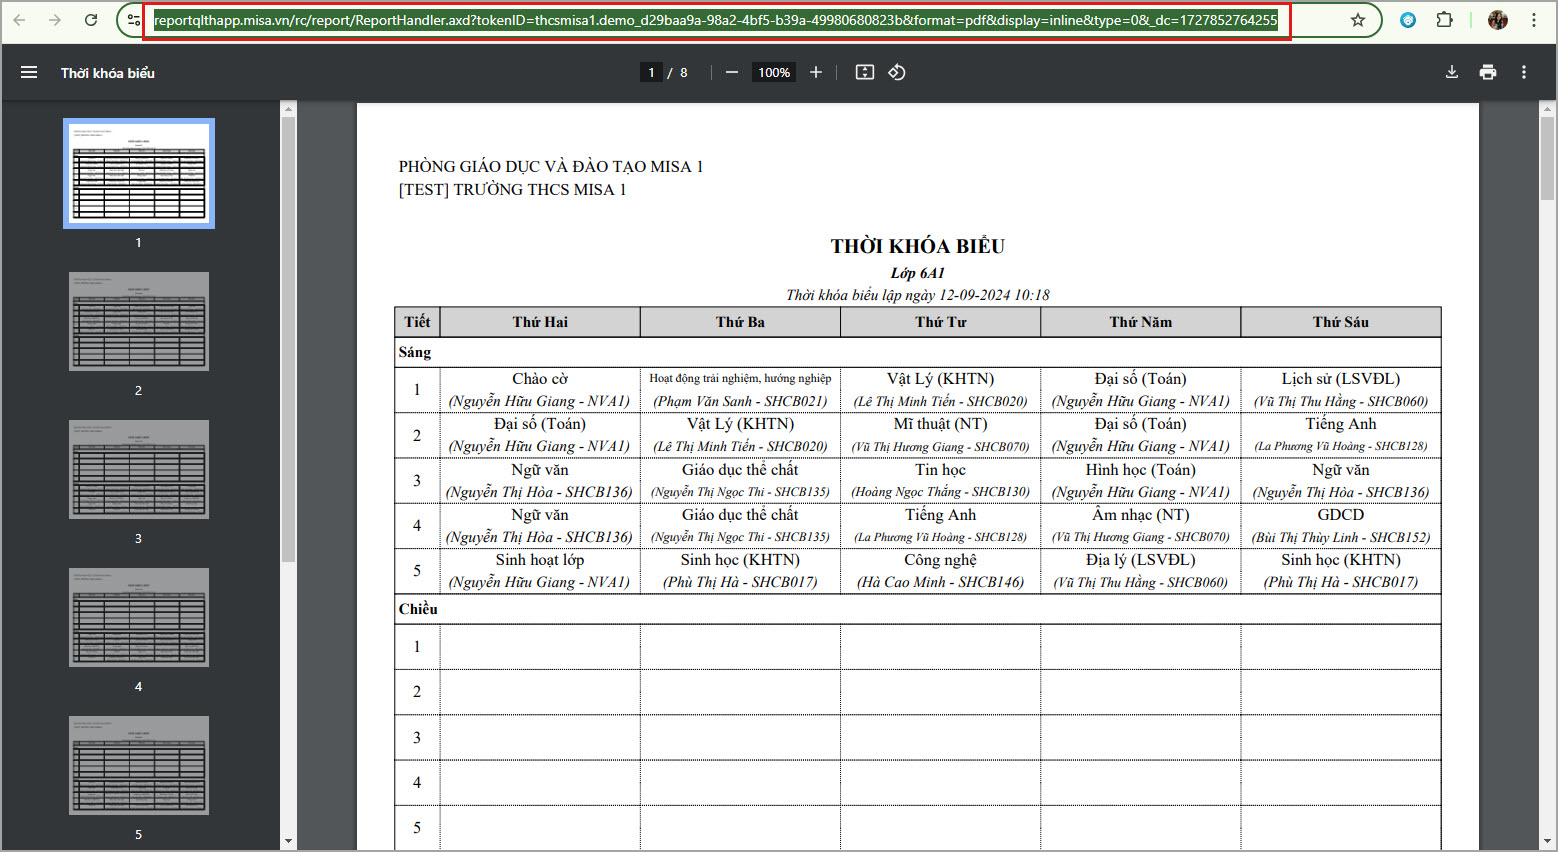This screenshot has width=1558, height=852.
Task: Click thumbnail panel scroll-up arrow
Action: (x=288, y=109)
